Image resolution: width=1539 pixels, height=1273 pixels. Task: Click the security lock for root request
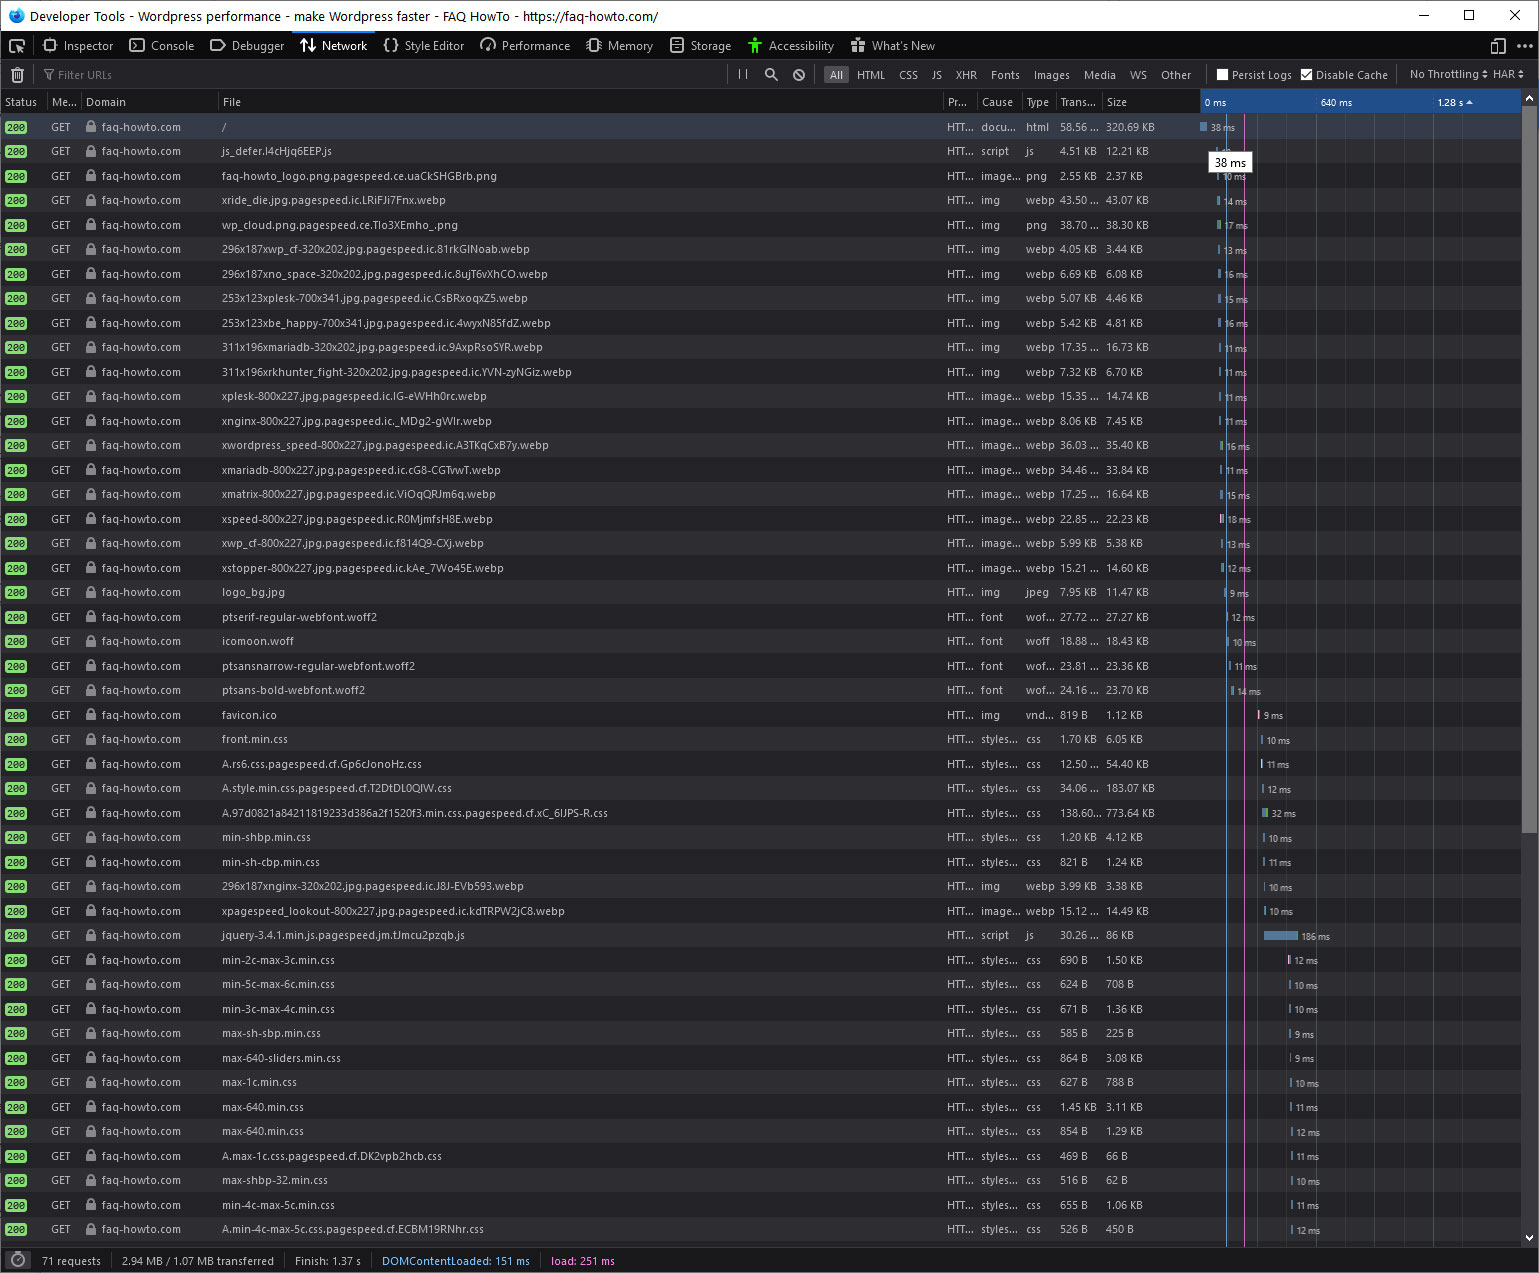pyautogui.click(x=91, y=127)
